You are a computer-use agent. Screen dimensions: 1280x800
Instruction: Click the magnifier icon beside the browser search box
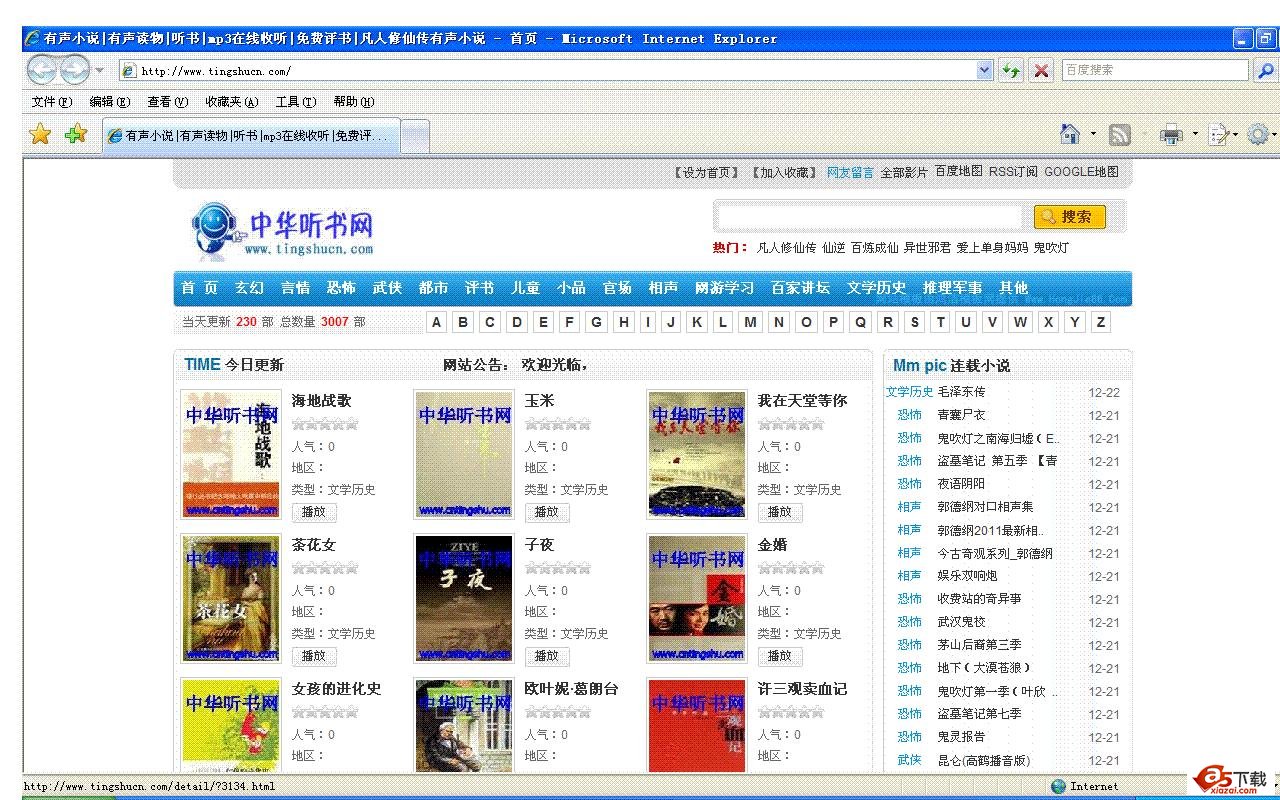(1266, 70)
